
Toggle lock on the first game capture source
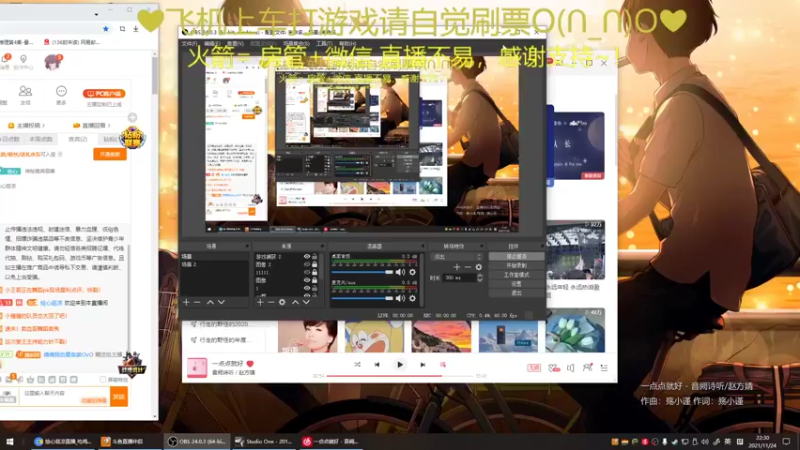coord(314,257)
